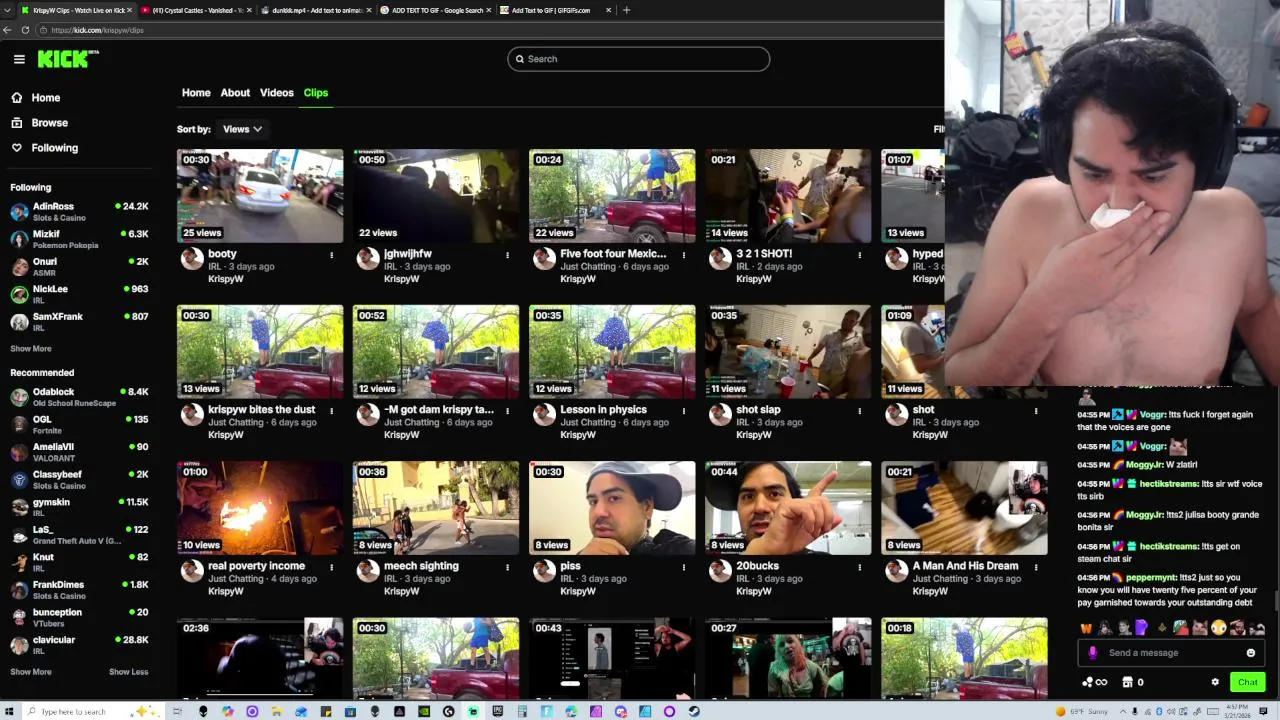Open Odablock channel in Recommended list
Image resolution: width=1280 pixels, height=720 pixels.
(79, 397)
